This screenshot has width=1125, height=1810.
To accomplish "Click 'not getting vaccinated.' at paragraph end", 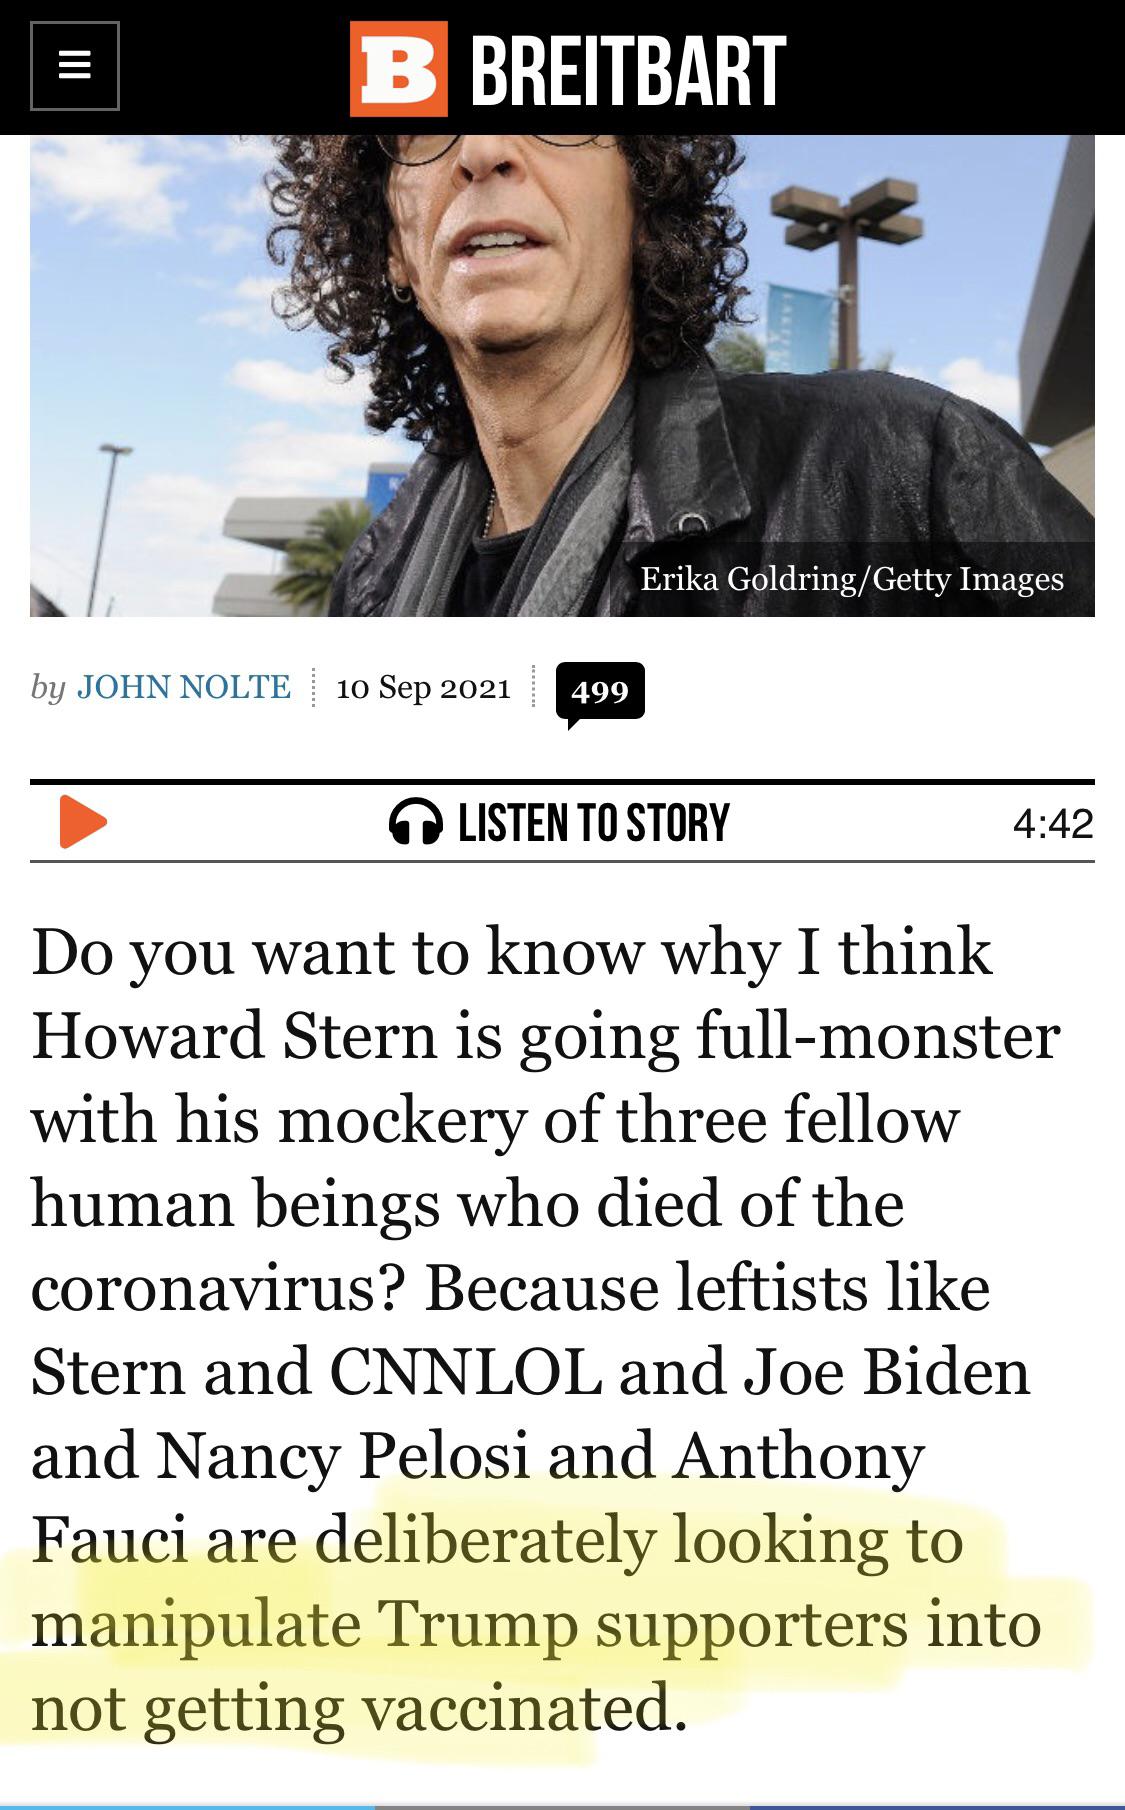I will click(x=359, y=1706).
